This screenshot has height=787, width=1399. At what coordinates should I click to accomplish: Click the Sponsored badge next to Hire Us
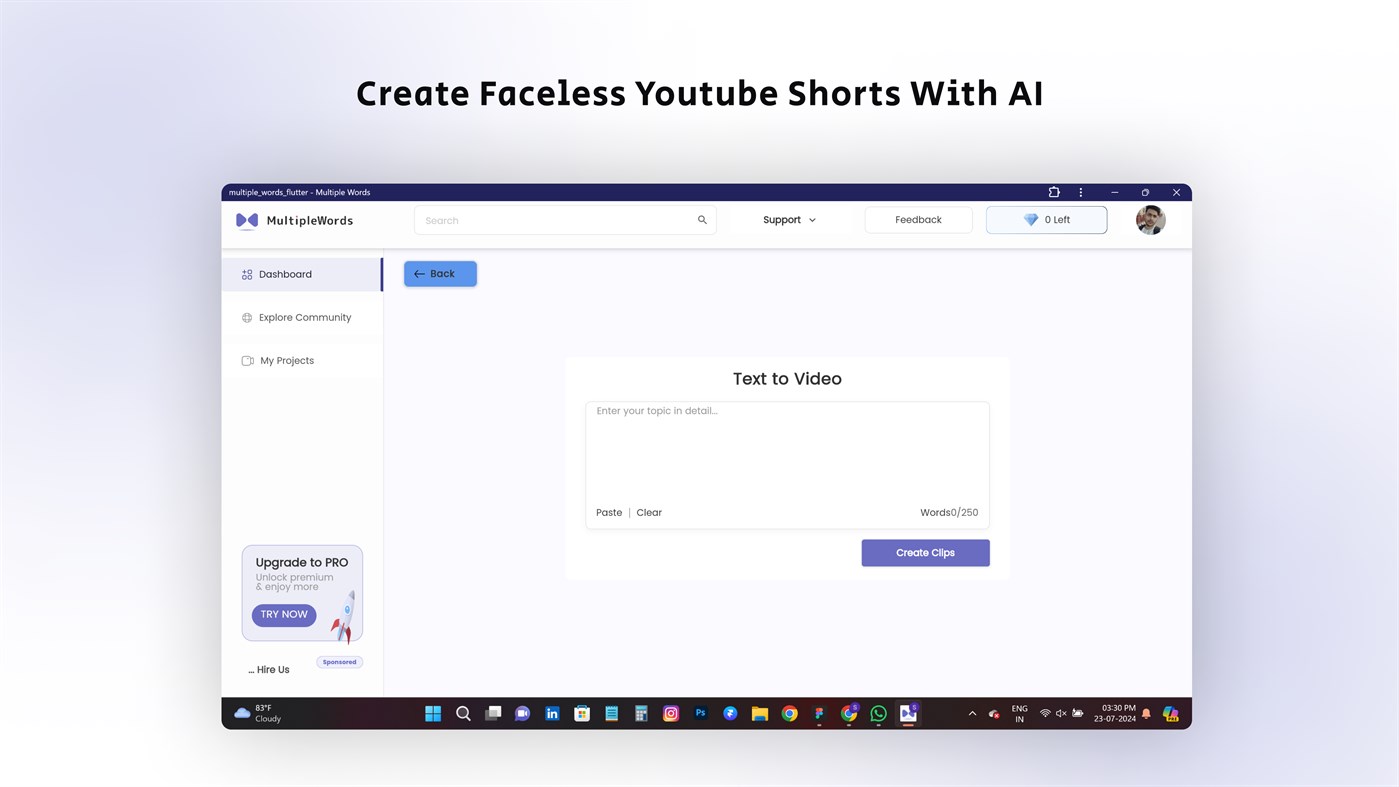(339, 661)
